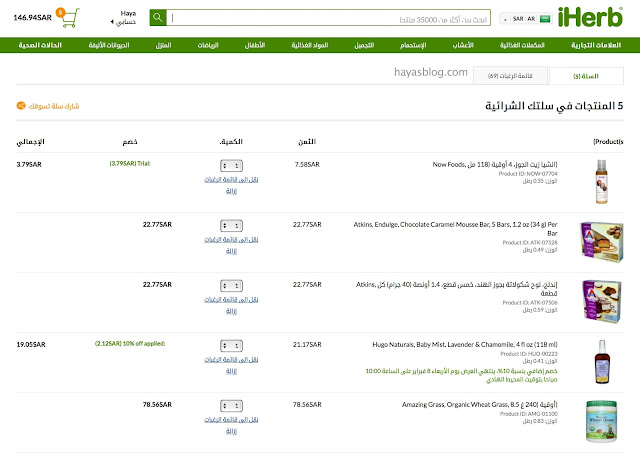Click the Amazing Grass Organic Wheat Grass title
Image resolution: width=640 pixels, height=453 pixels.
480,404
